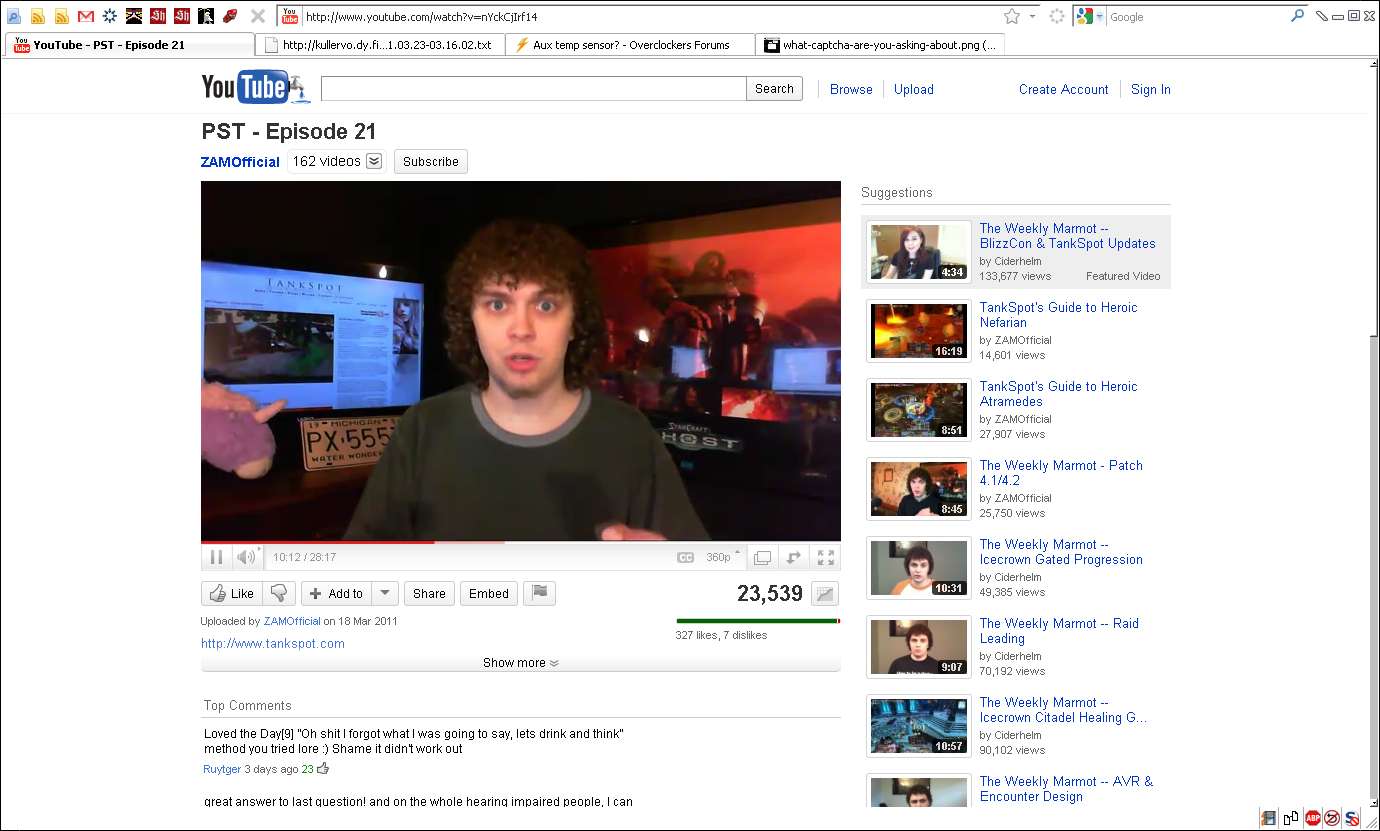1380x831 pixels.
Task: Click the Adblock Plus status bar icon
Action: pos(1312,818)
